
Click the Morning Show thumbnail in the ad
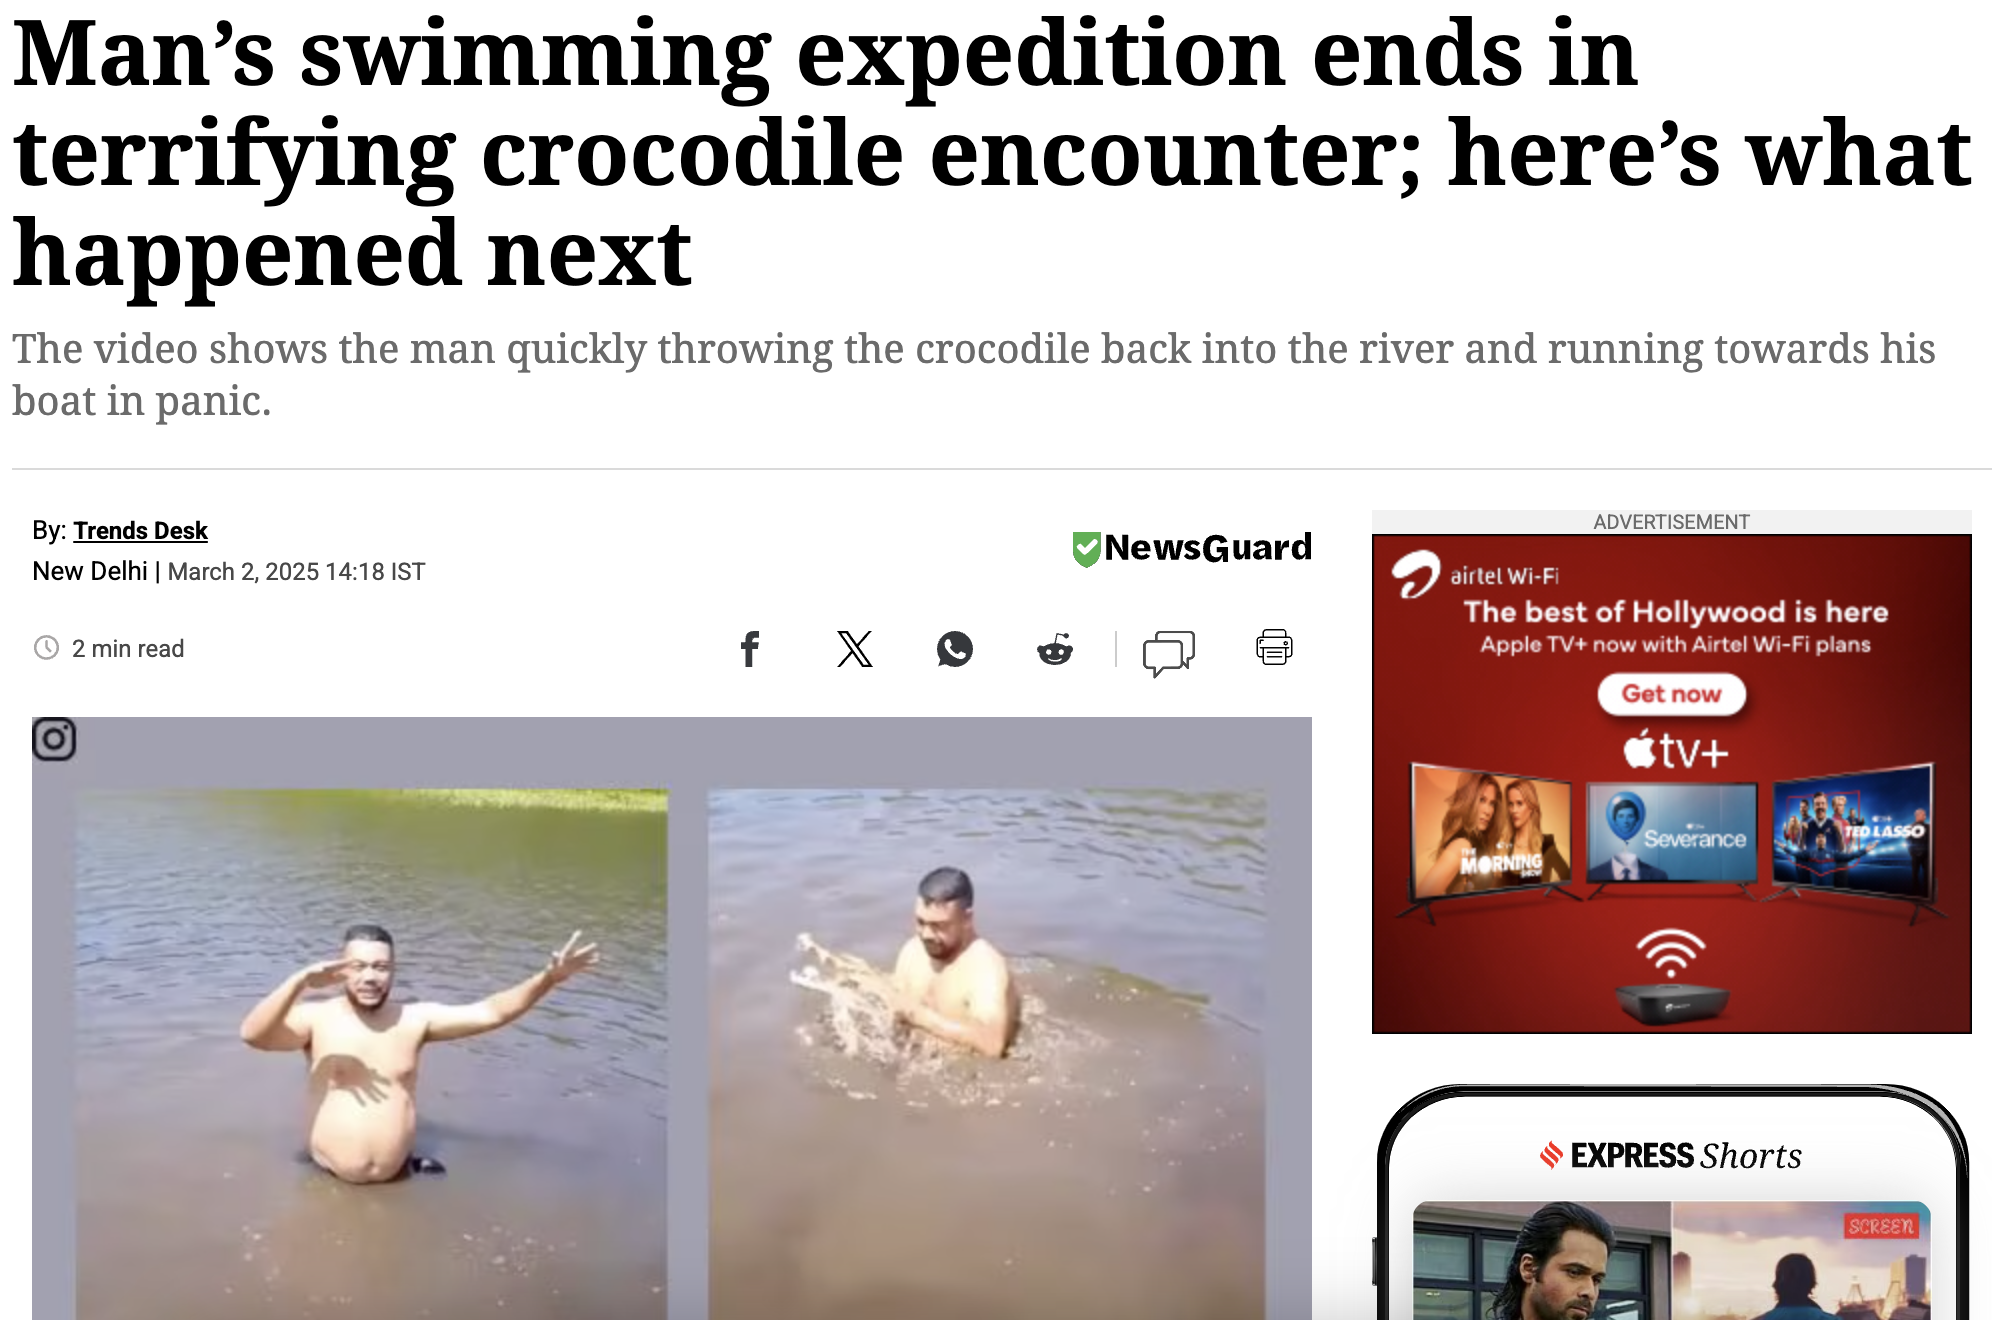[x=1491, y=832]
